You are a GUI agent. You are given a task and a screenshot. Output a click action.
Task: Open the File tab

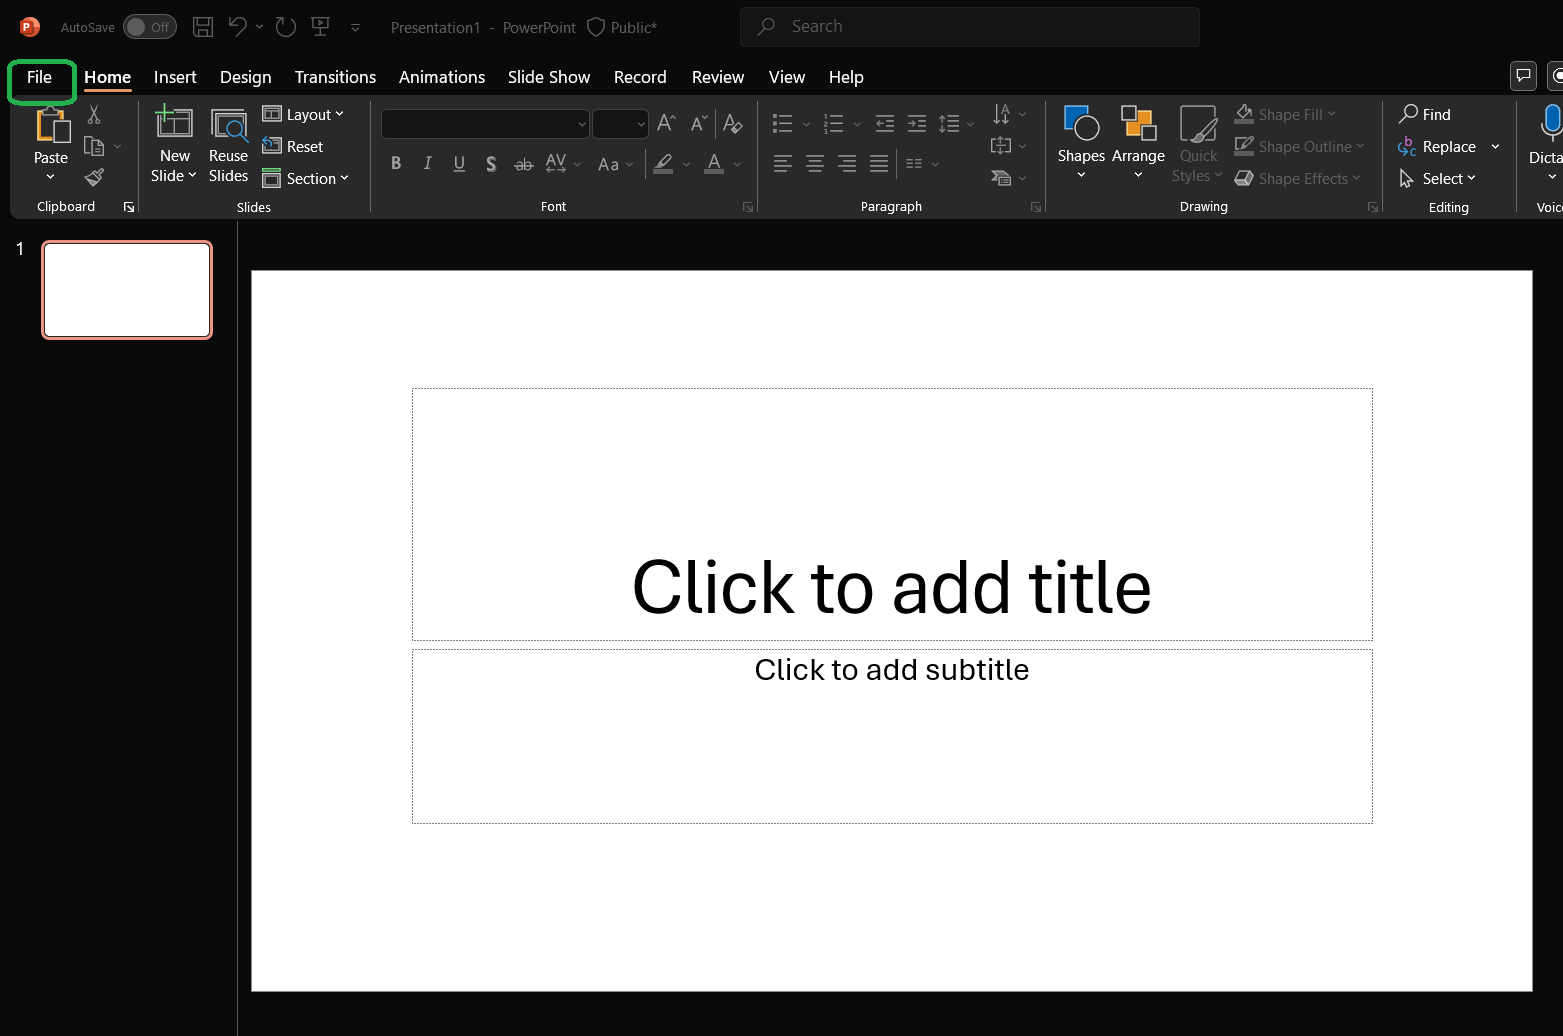point(40,77)
